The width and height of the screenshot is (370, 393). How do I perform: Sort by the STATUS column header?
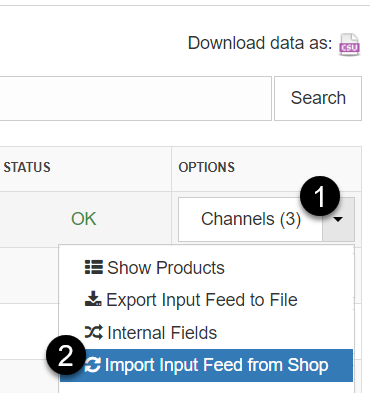point(27,167)
